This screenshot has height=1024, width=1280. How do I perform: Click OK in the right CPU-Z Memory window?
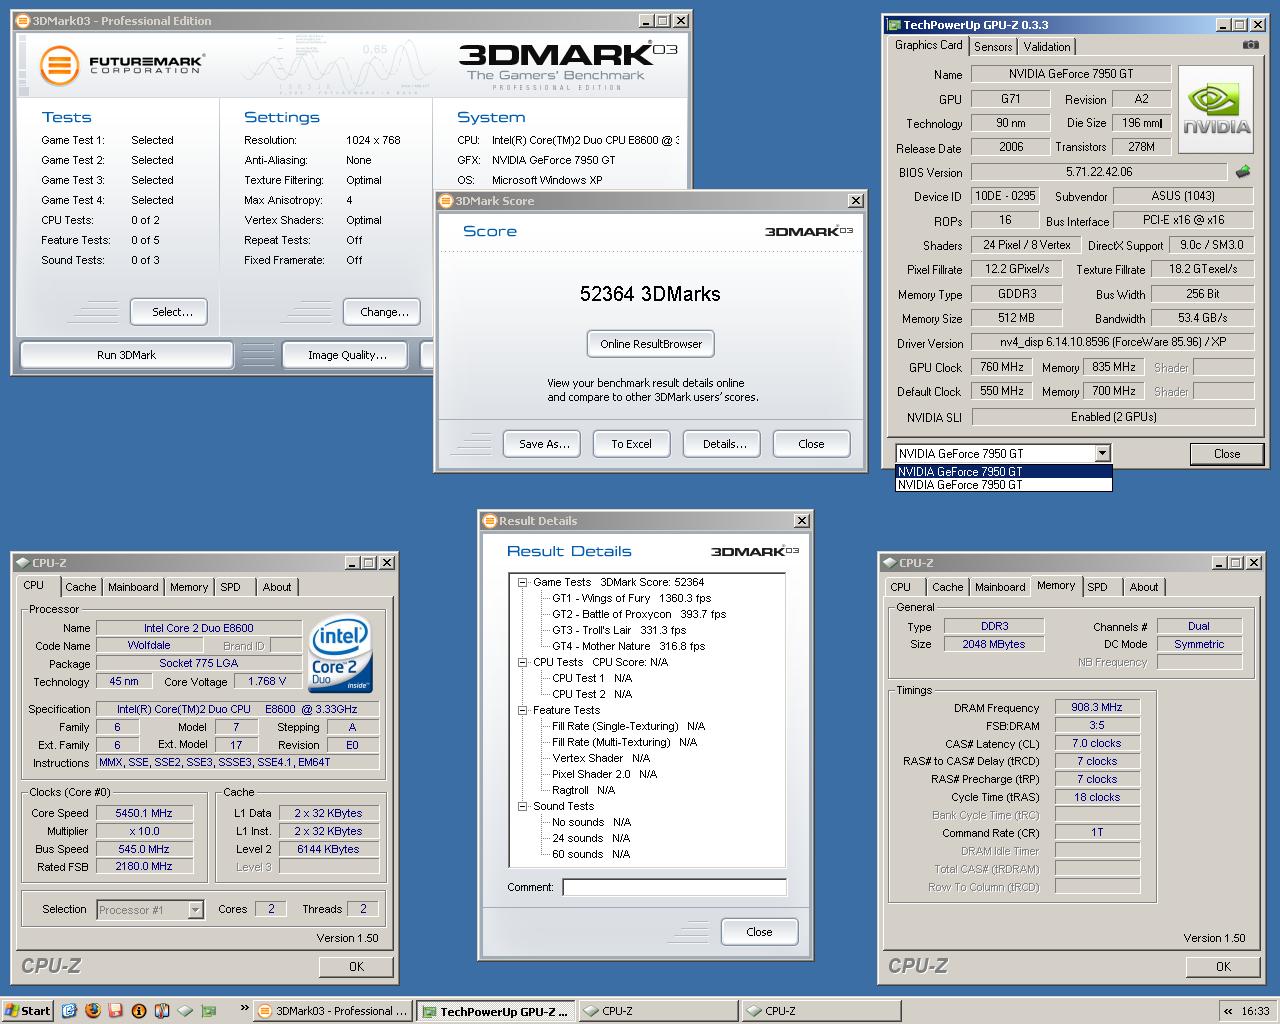click(x=1223, y=966)
